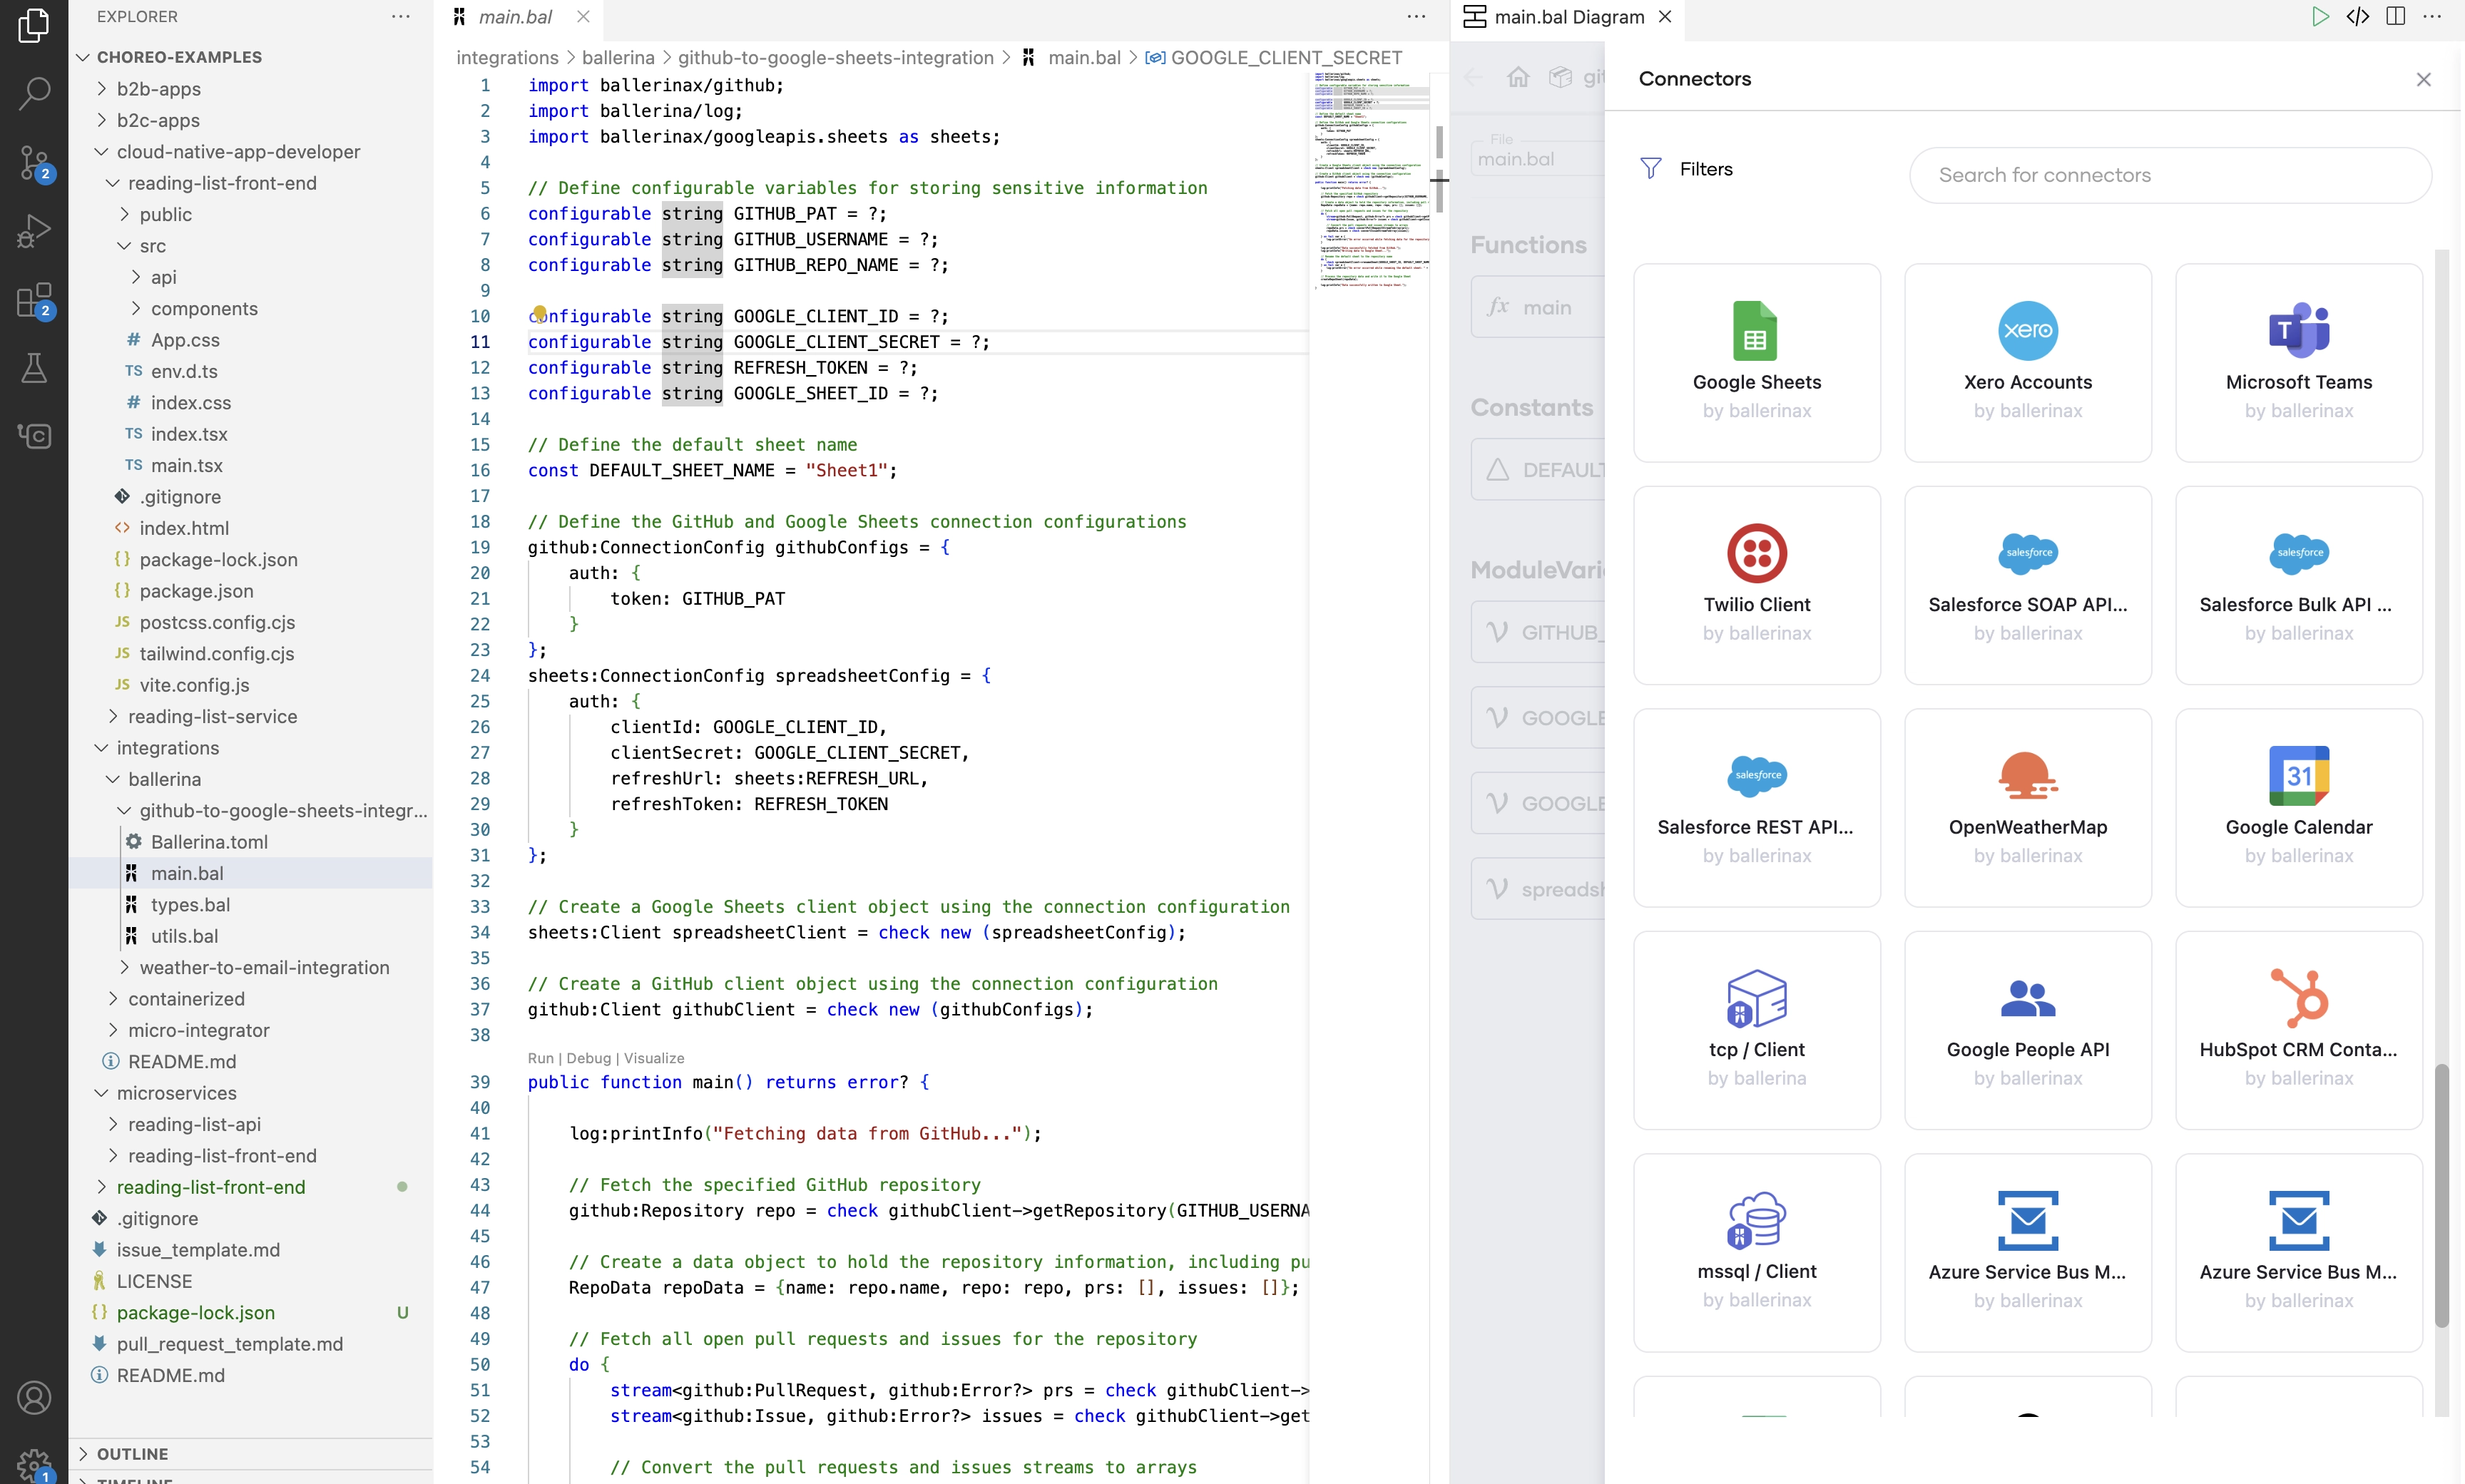
Task: Open LICENSE file in explorer
Action: (x=250, y=1281)
